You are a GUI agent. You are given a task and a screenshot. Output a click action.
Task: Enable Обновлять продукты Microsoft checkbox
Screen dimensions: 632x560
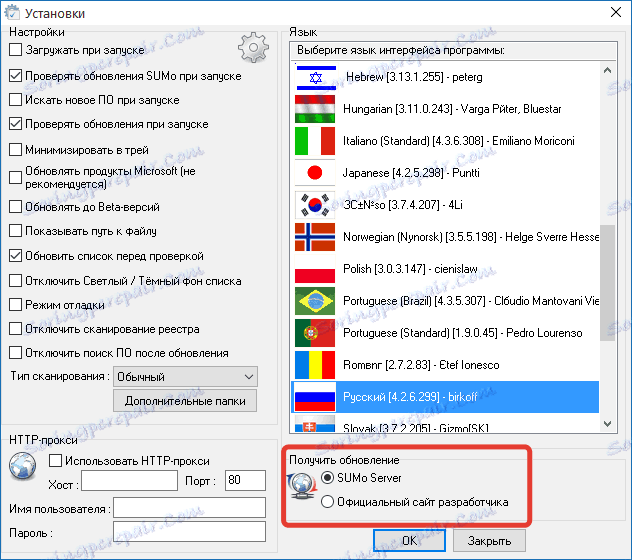[x=15, y=177]
